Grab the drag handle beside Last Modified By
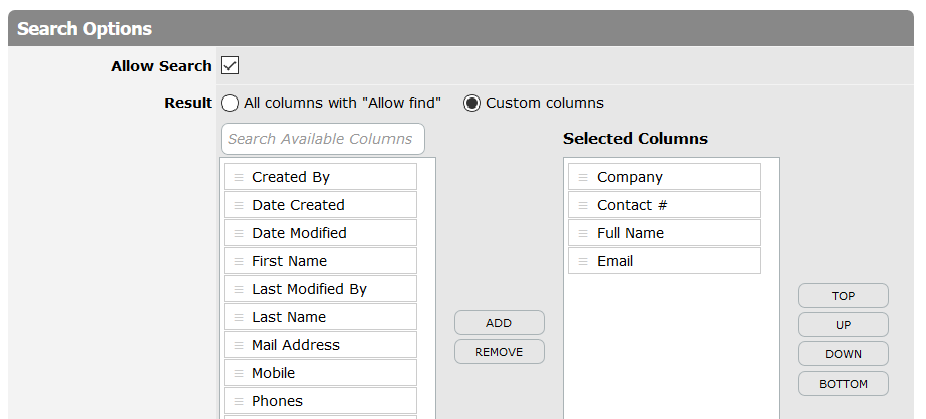The width and height of the screenshot is (926, 419). click(239, 290)
